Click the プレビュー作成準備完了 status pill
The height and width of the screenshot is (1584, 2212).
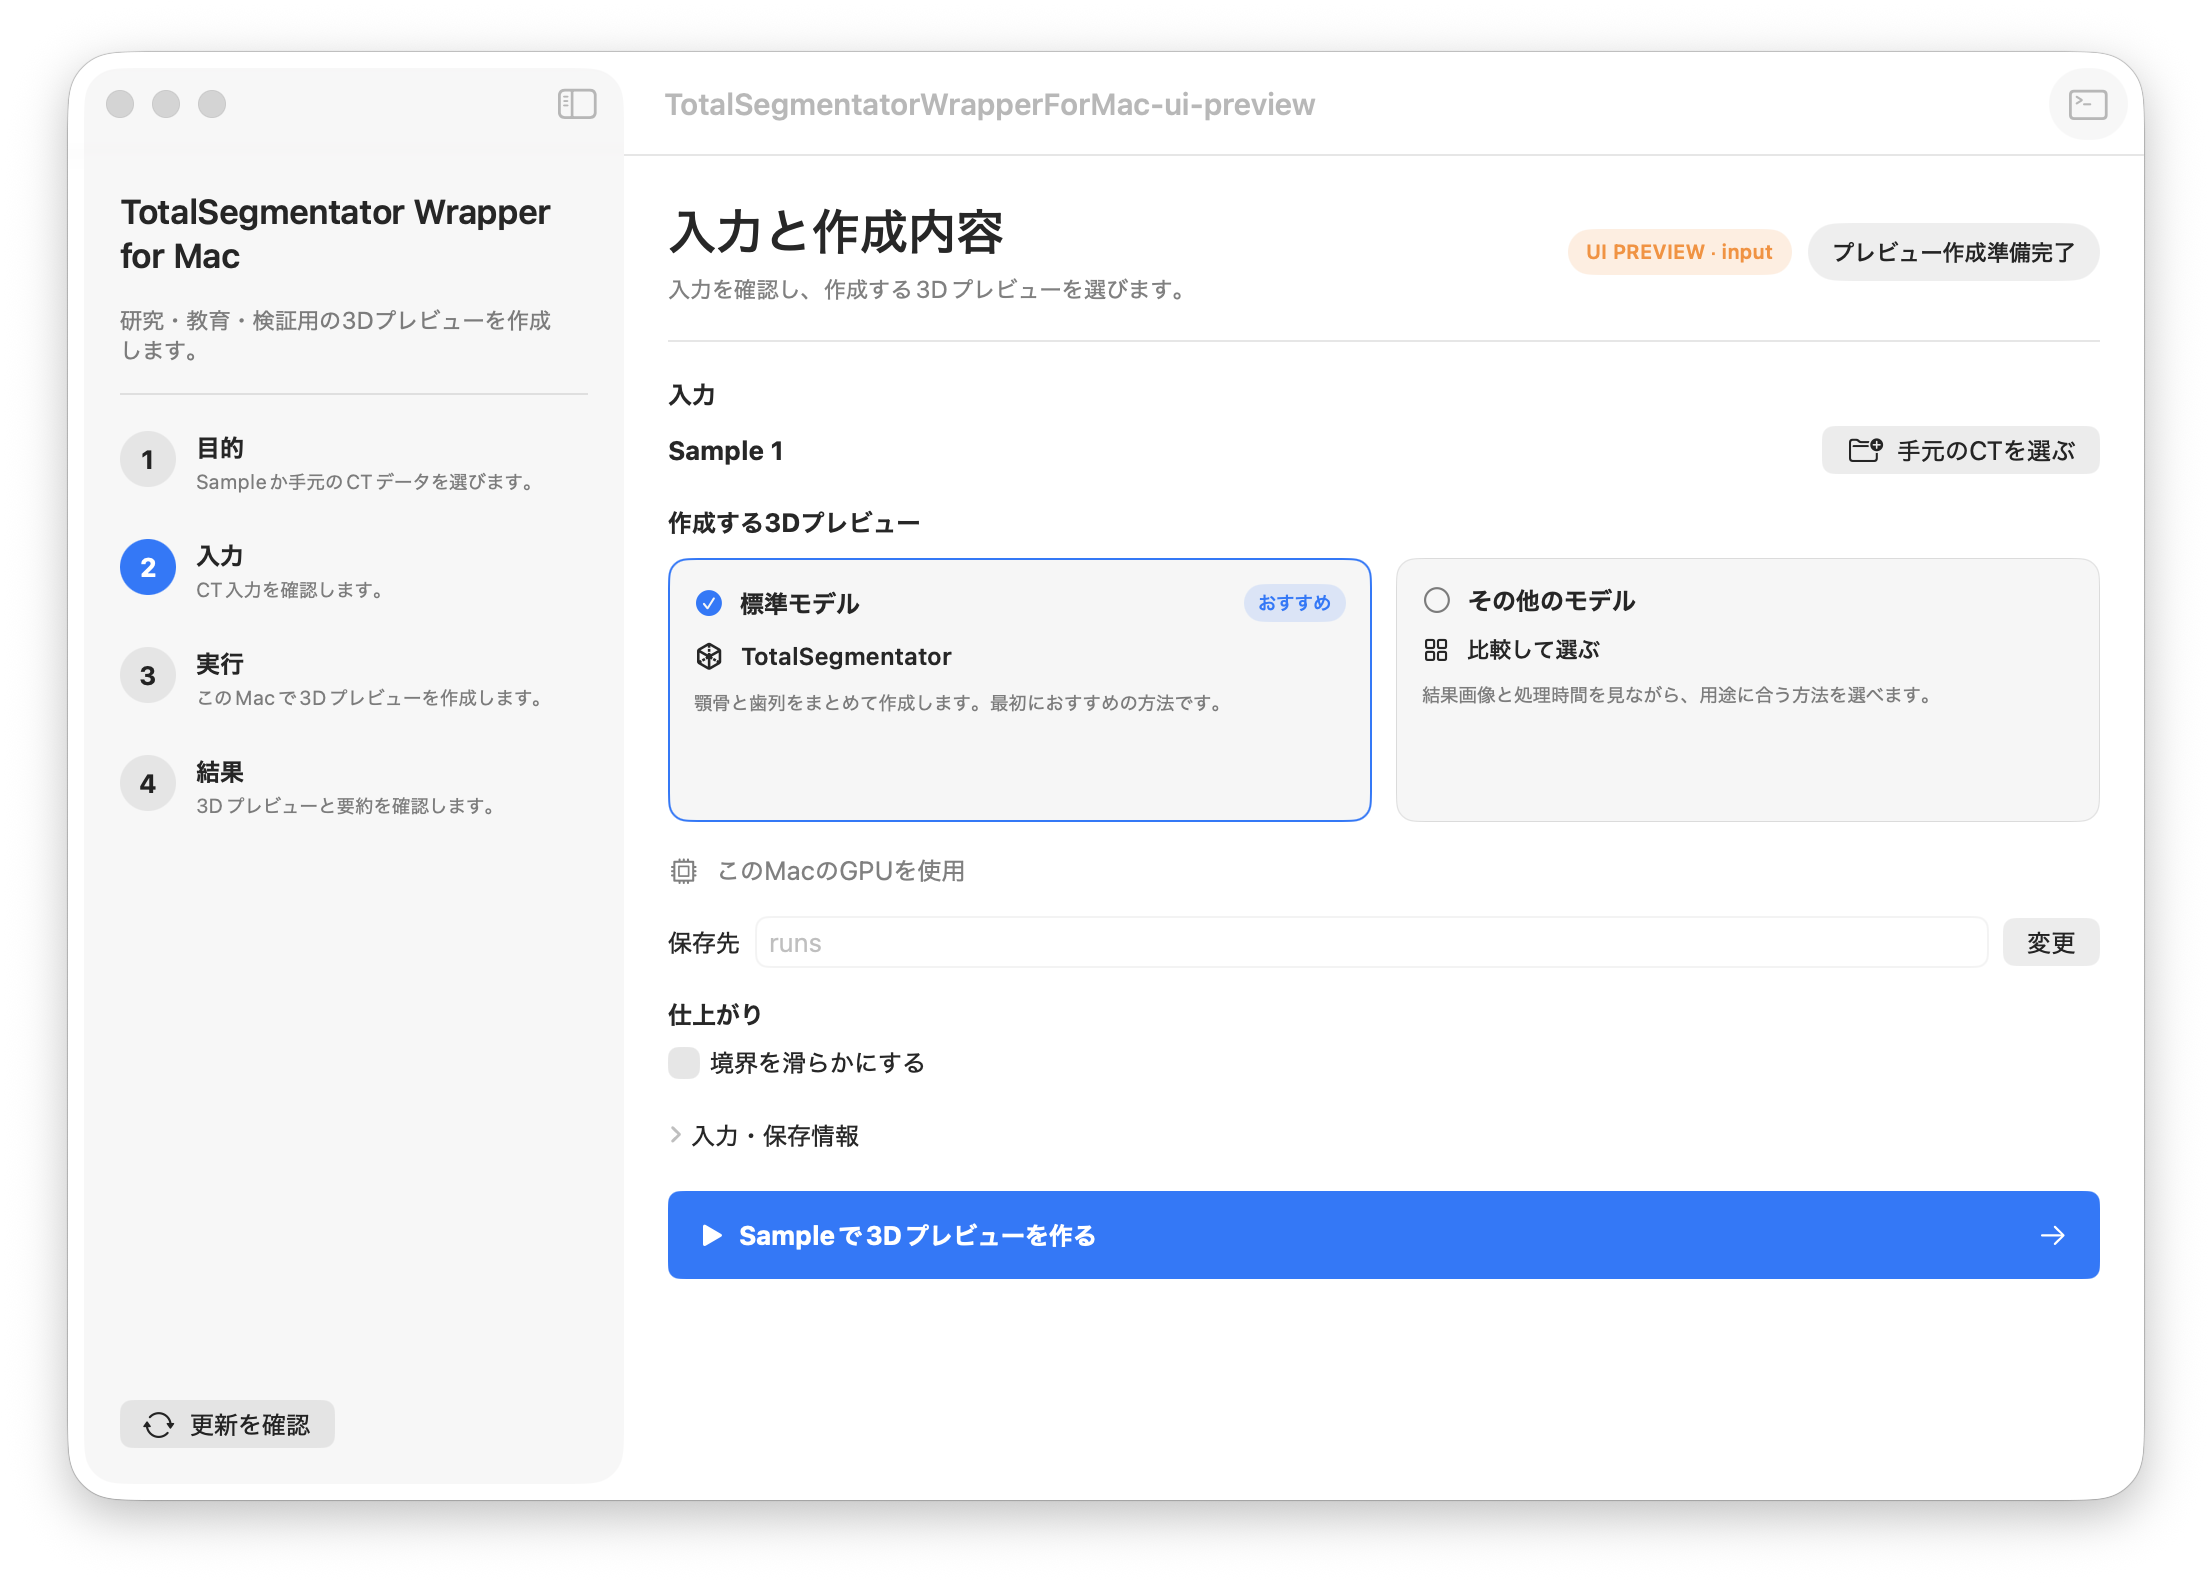(x=1953, y=252)
